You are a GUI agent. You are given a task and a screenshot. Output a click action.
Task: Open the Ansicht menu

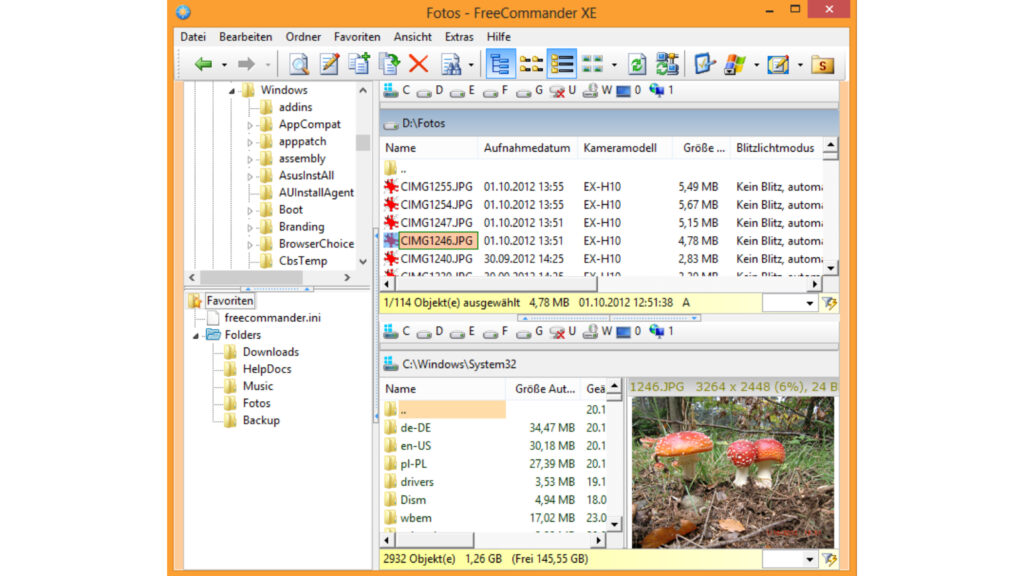pos(412,37)
